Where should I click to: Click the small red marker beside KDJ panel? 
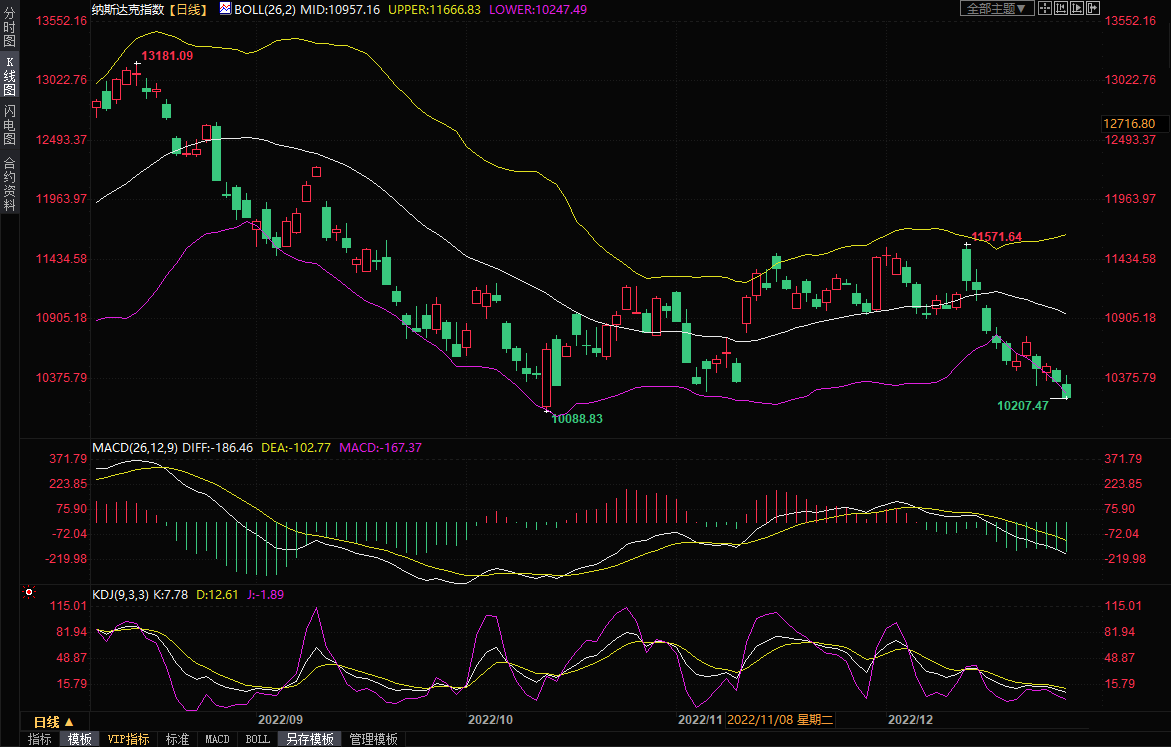pos(27,594)
